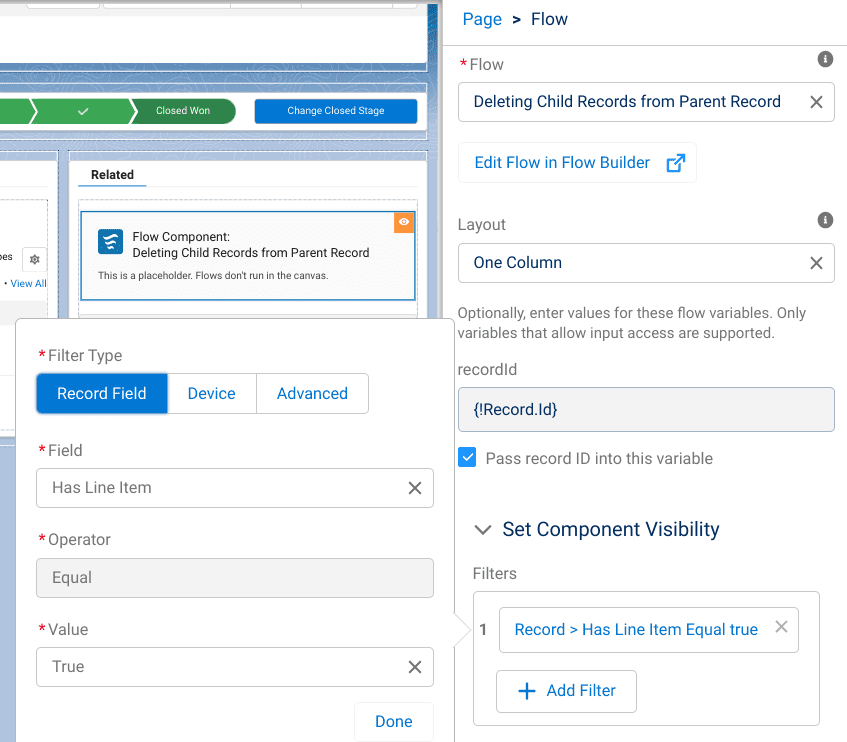The height and width of the screenshot is (742, 847).
Task: Open the Operator Equal dropdown
Action: (x=235, y=578)
